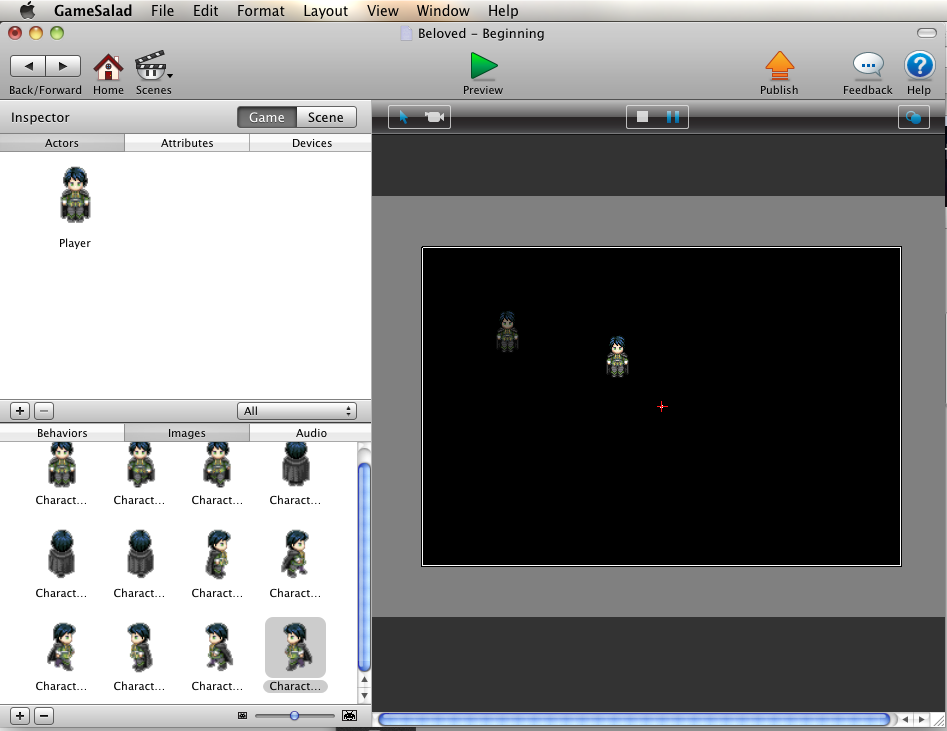Screen dimensions: 947x731
Task: Switch to the Behaviors tab
Action: tap(62, 433)
